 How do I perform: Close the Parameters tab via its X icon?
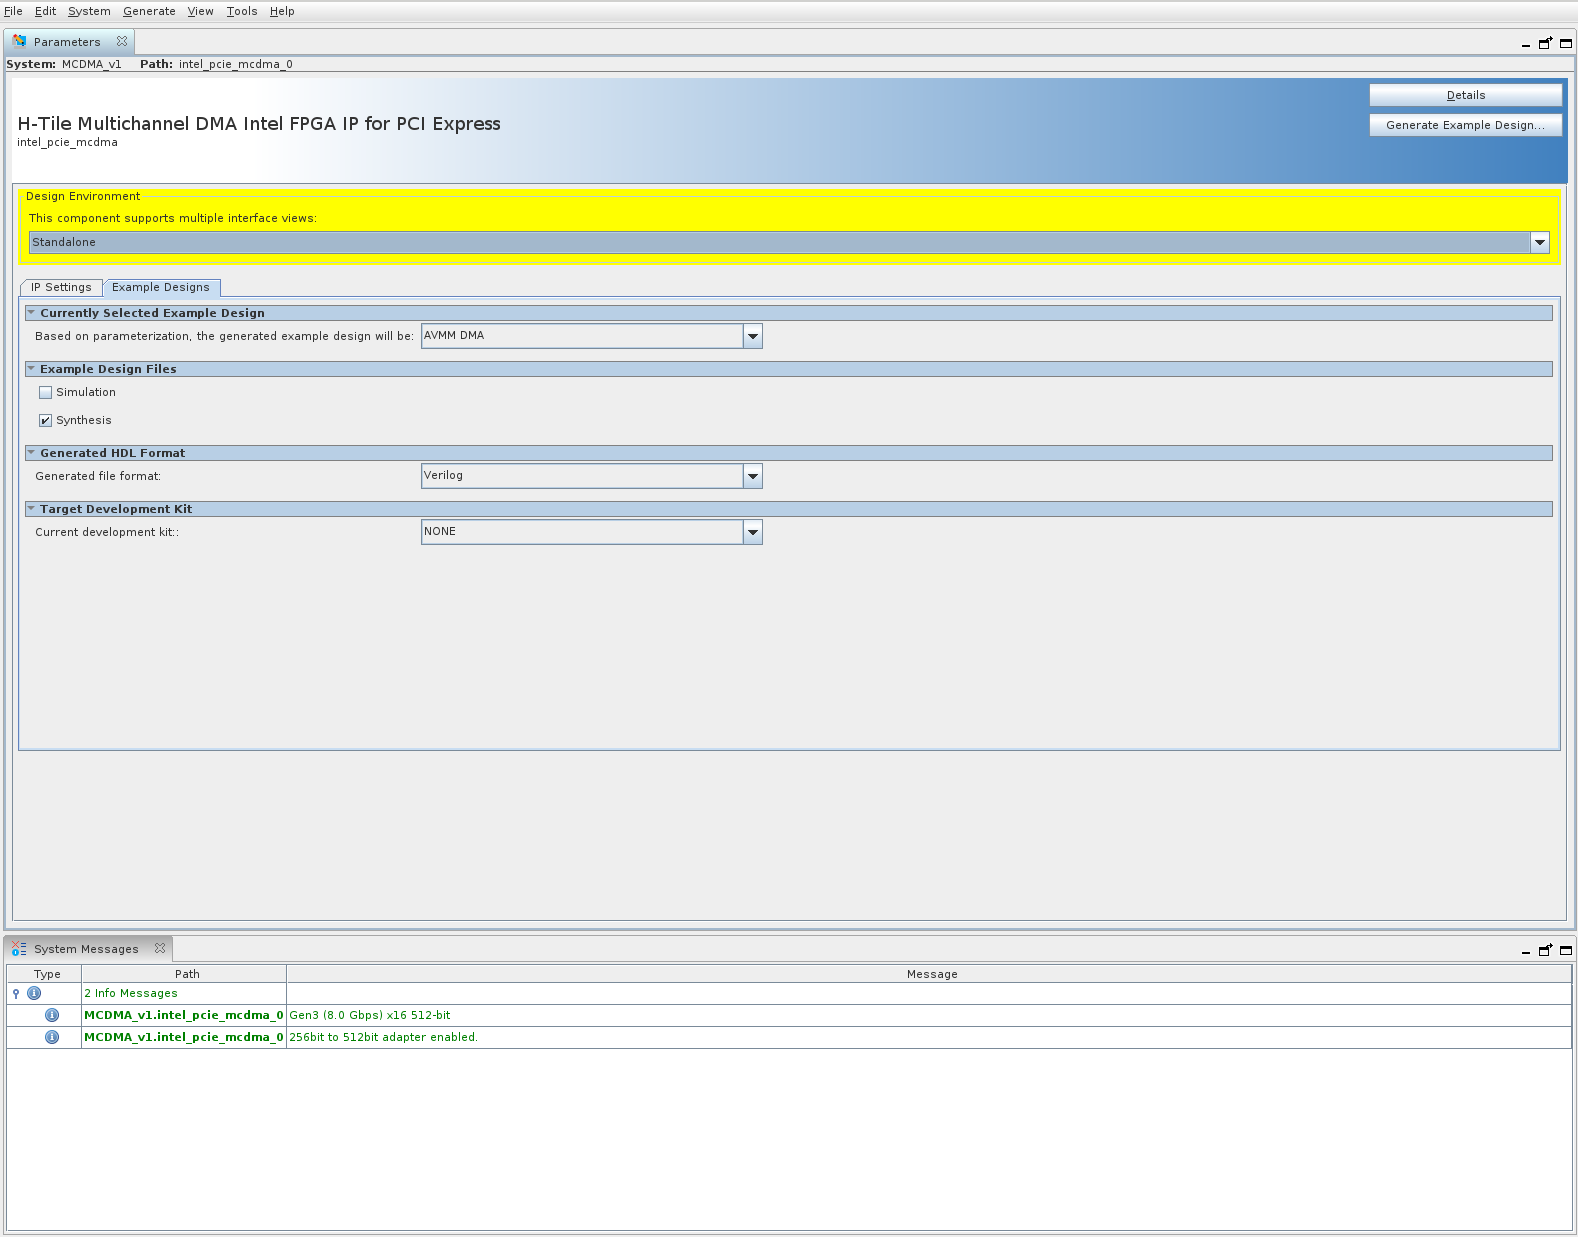(122, 42)
